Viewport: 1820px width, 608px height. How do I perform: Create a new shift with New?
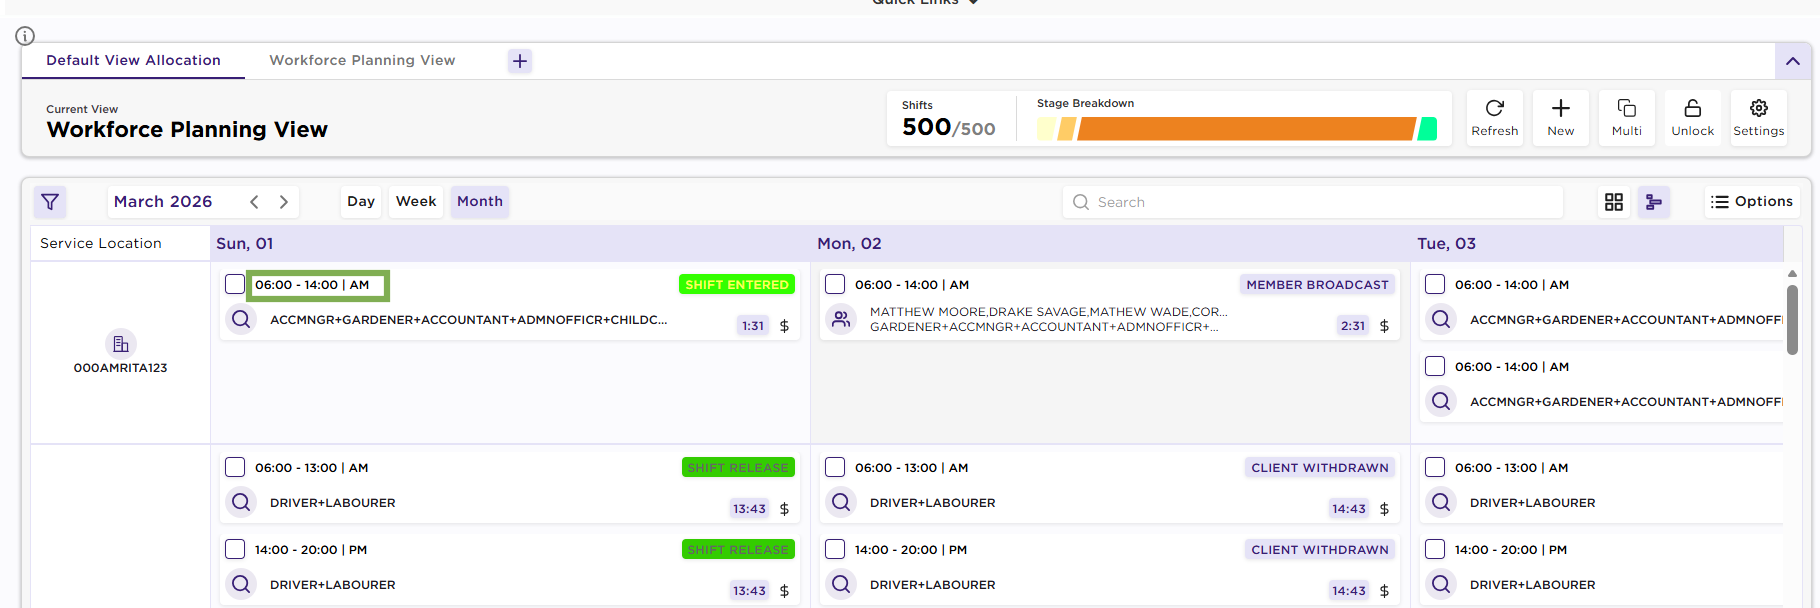click(x=1560, y=117)
